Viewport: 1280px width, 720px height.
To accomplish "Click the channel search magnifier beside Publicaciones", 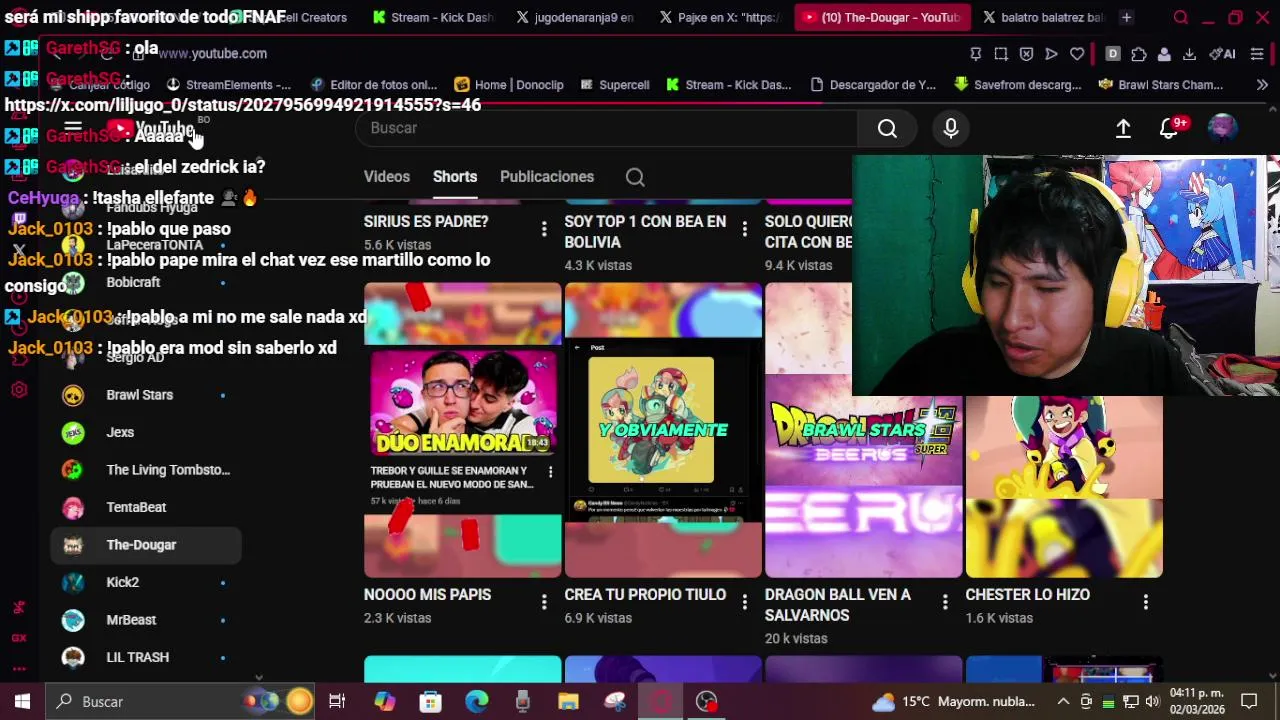I will tap(635, 177).
